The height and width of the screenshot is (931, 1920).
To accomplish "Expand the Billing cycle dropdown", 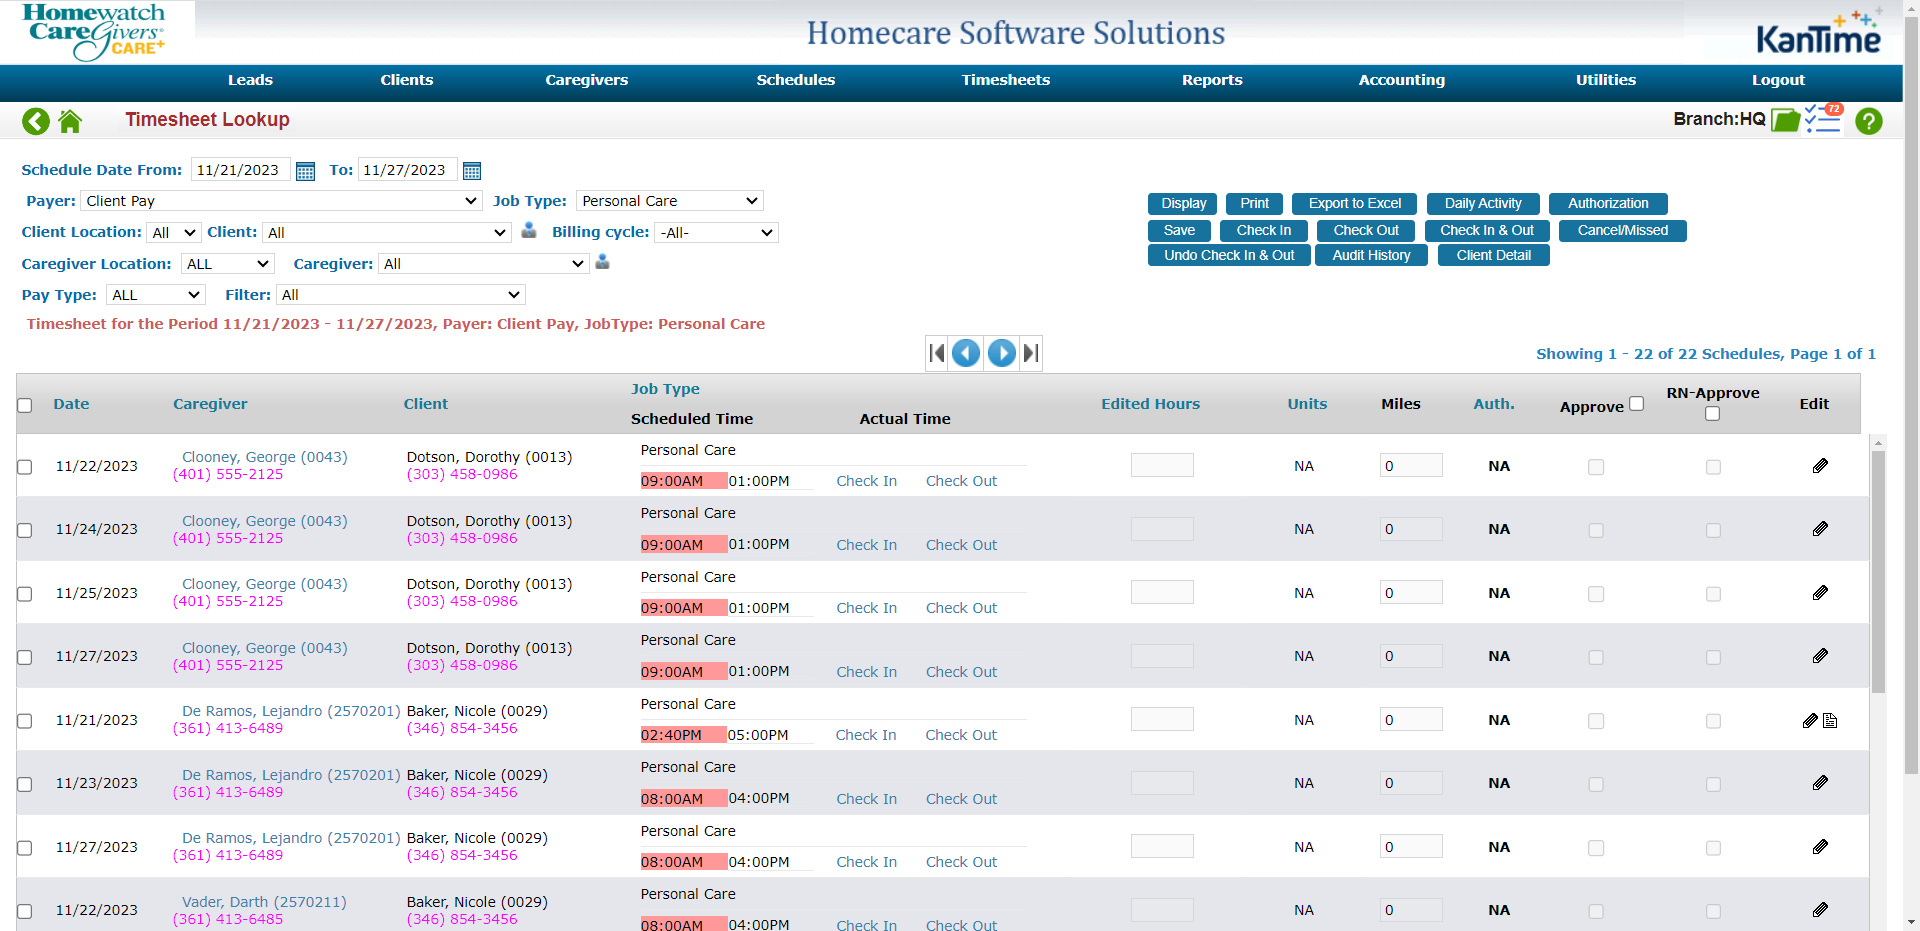I will [716, 233].
